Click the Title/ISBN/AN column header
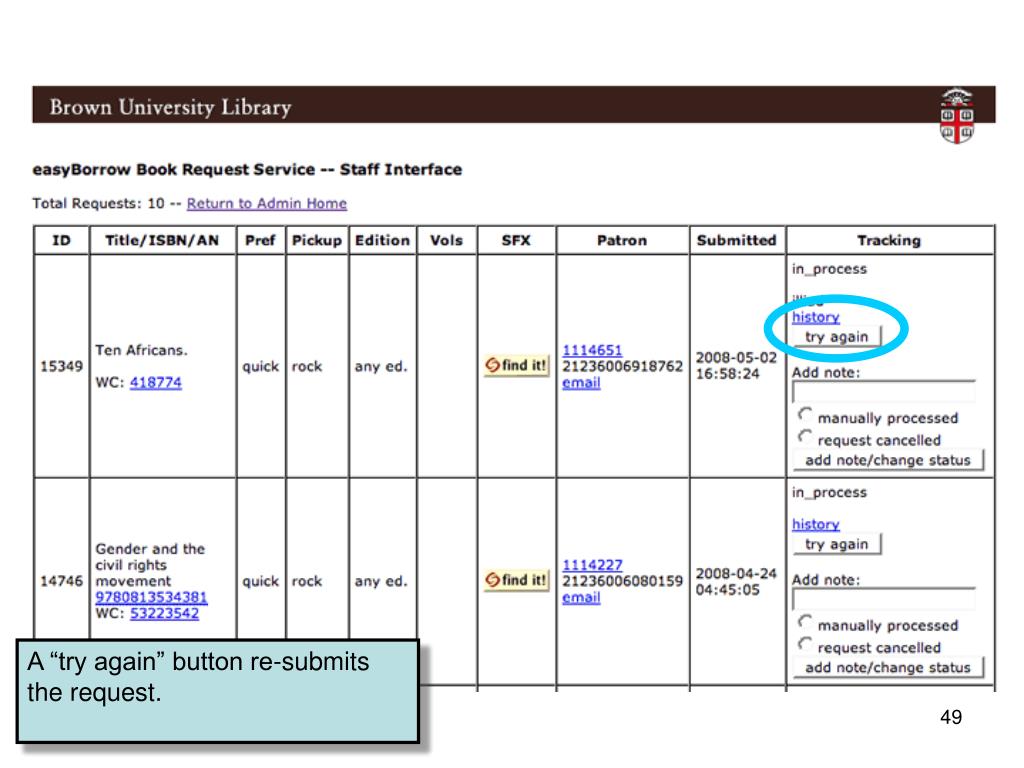The height and width of the screenshot is (768, 1024). point(162,240)
